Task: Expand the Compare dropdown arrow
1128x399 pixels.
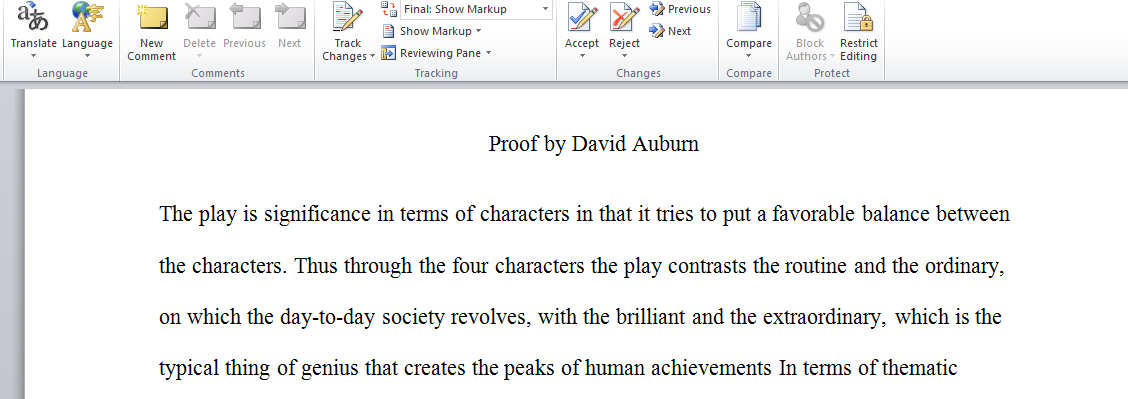Action: 748,57
